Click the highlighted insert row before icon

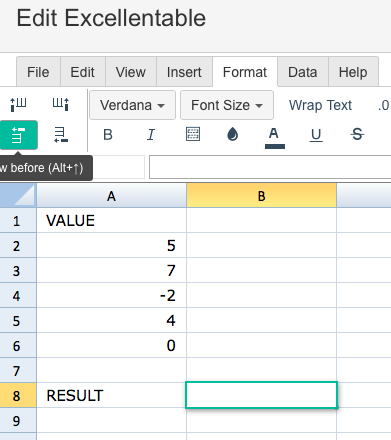18,135
